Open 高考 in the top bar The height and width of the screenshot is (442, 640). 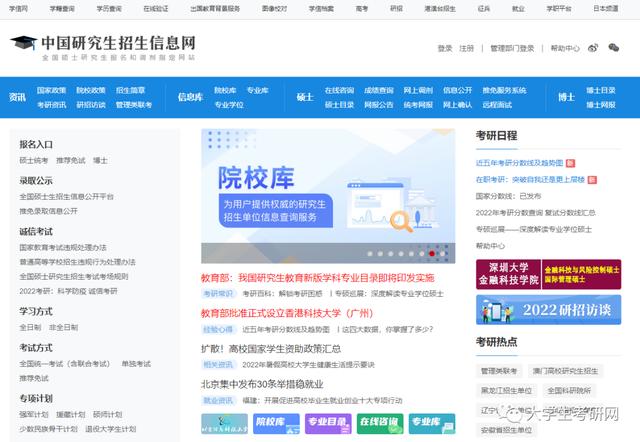click(x=362, y=8)
